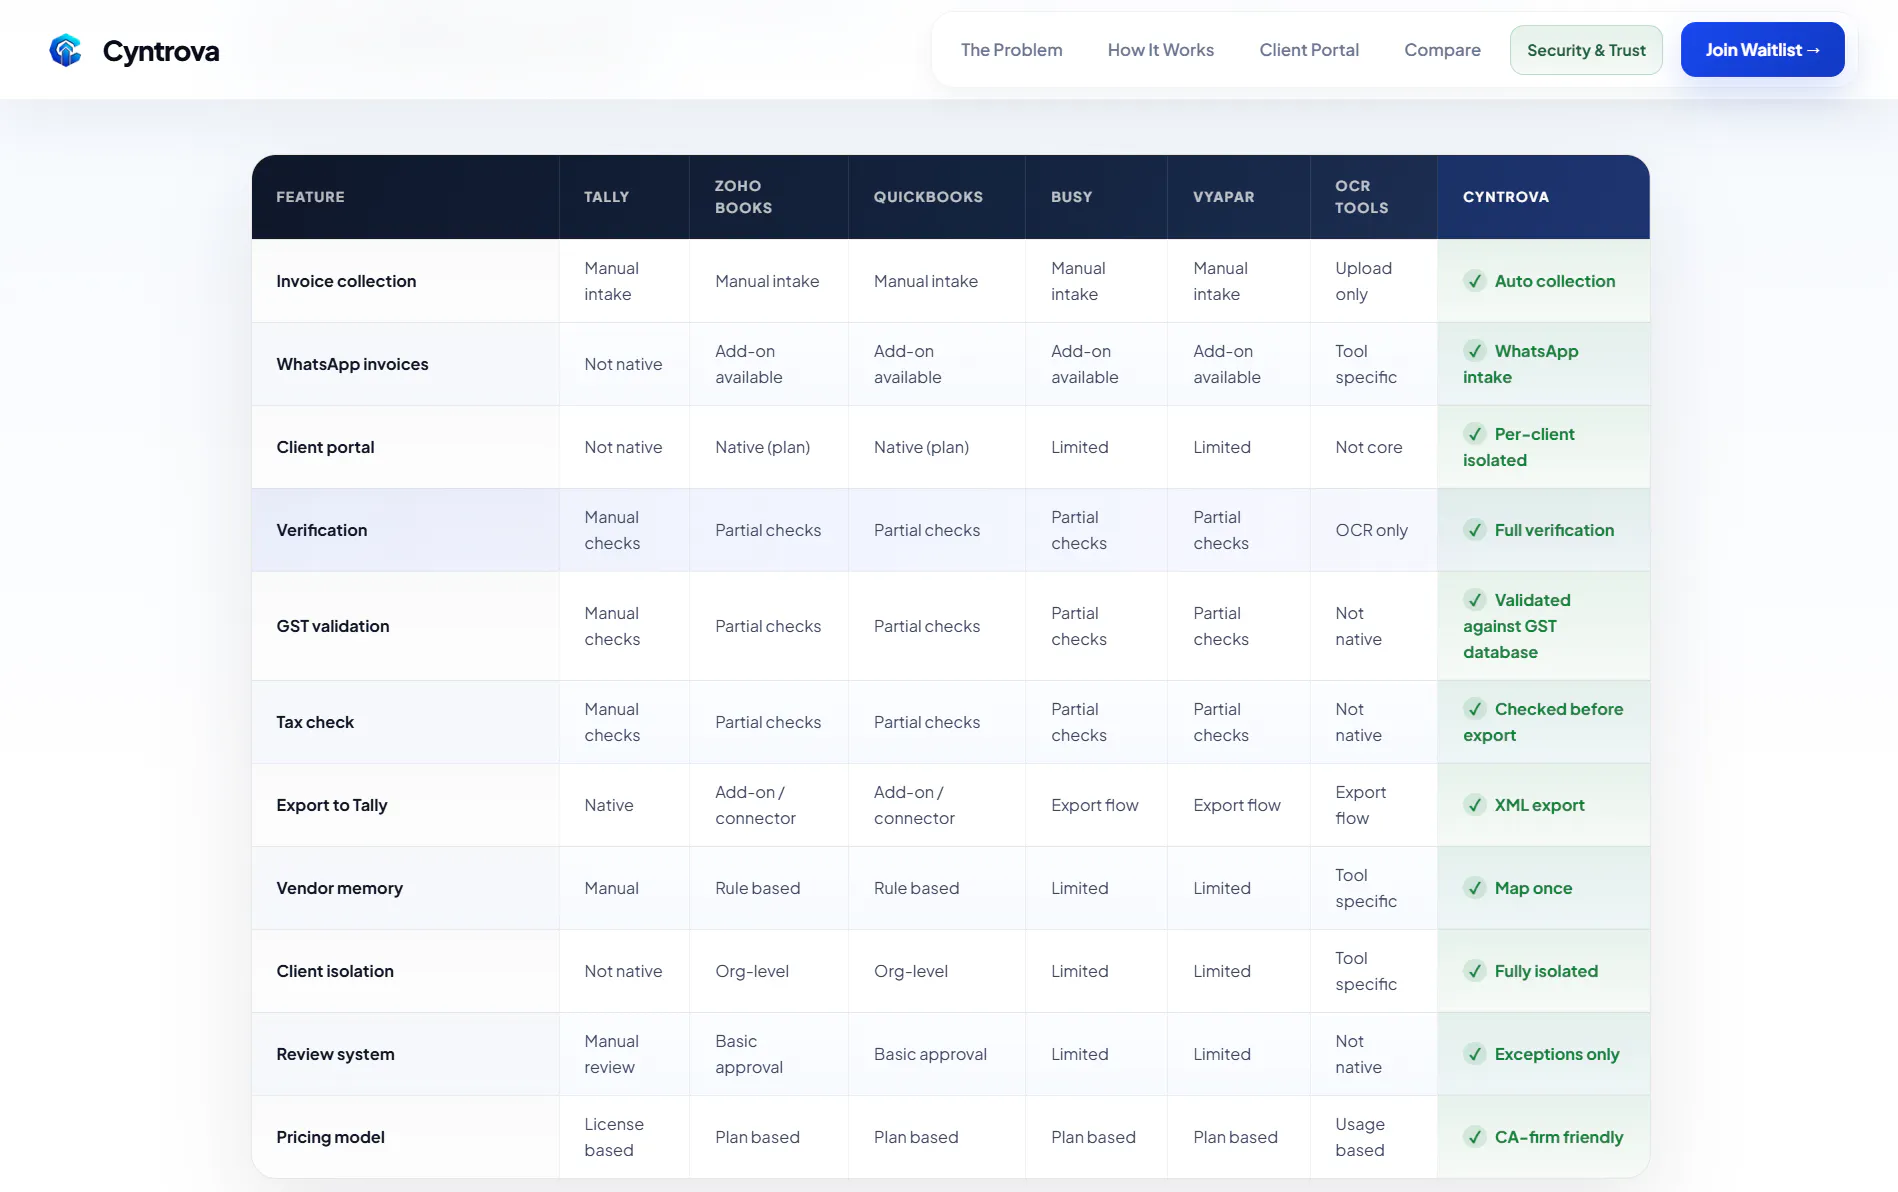Image resolution: width=1898 pixels, height=1192 pixels.
Task: Click the Tax check row label
Action: point(315,722)
